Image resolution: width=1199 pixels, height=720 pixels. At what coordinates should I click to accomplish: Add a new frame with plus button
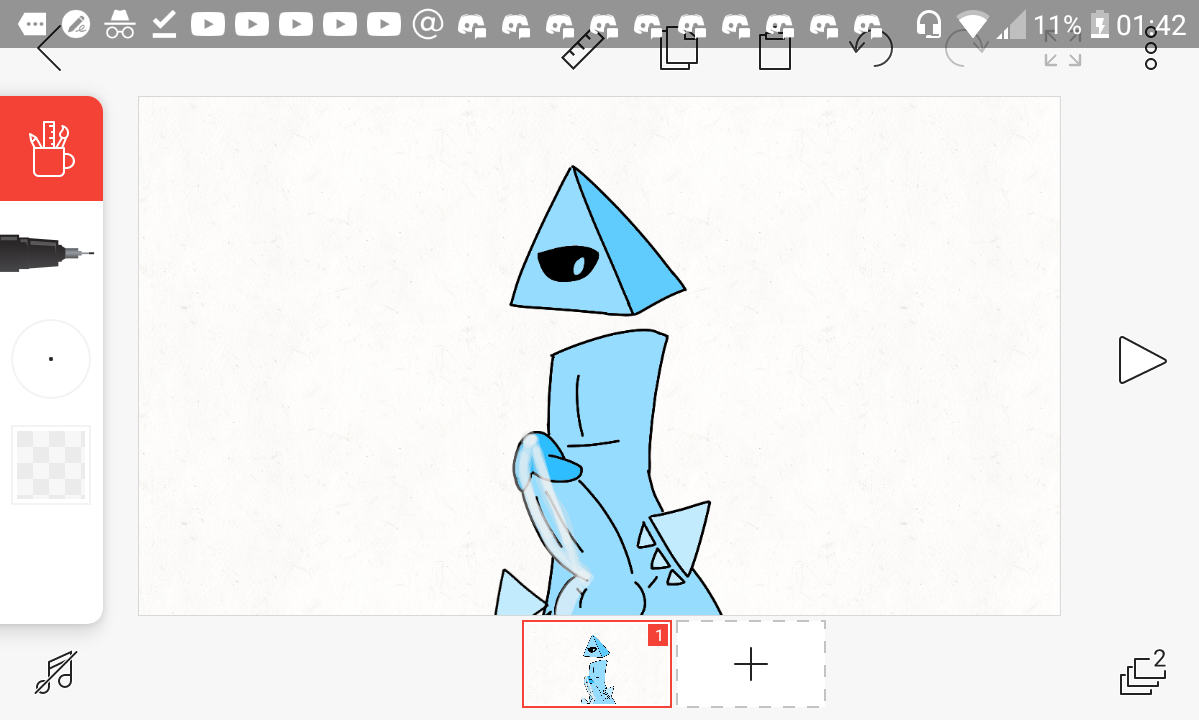[x=751, y=664]
